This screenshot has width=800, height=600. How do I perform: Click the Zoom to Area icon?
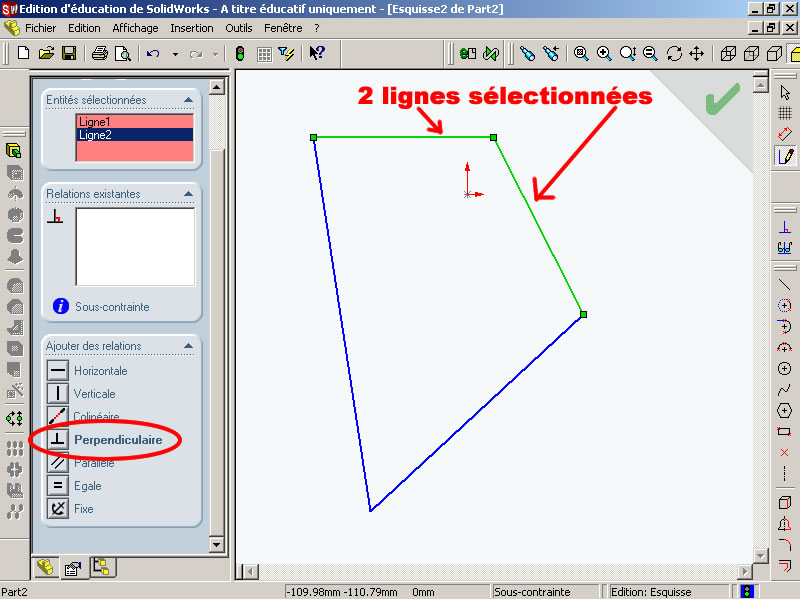[x=604, y=53]
